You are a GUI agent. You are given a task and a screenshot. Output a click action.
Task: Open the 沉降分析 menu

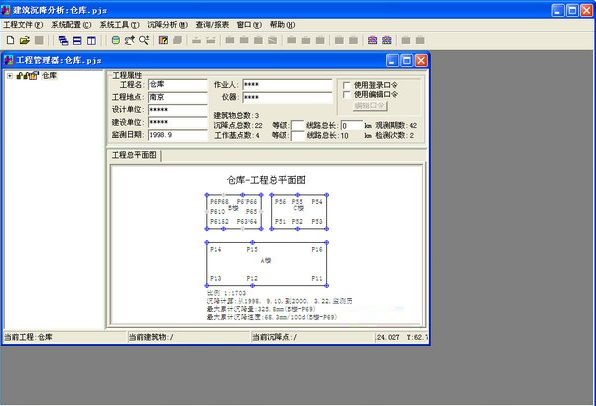(168, 25)
